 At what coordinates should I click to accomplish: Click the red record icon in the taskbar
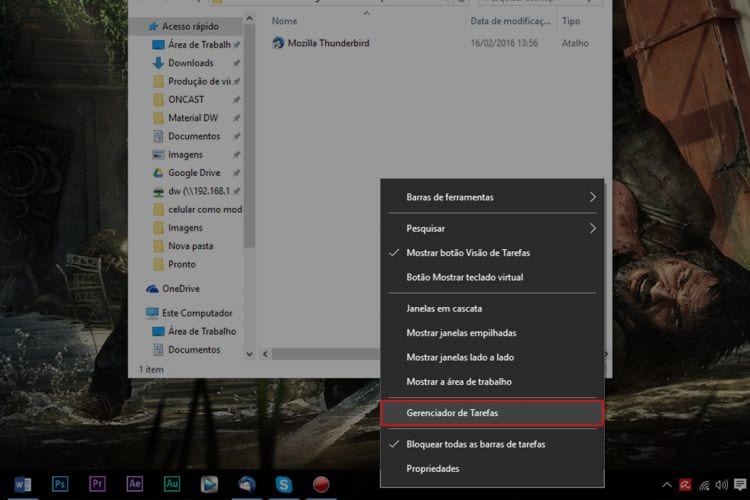(x=321, y=484)
